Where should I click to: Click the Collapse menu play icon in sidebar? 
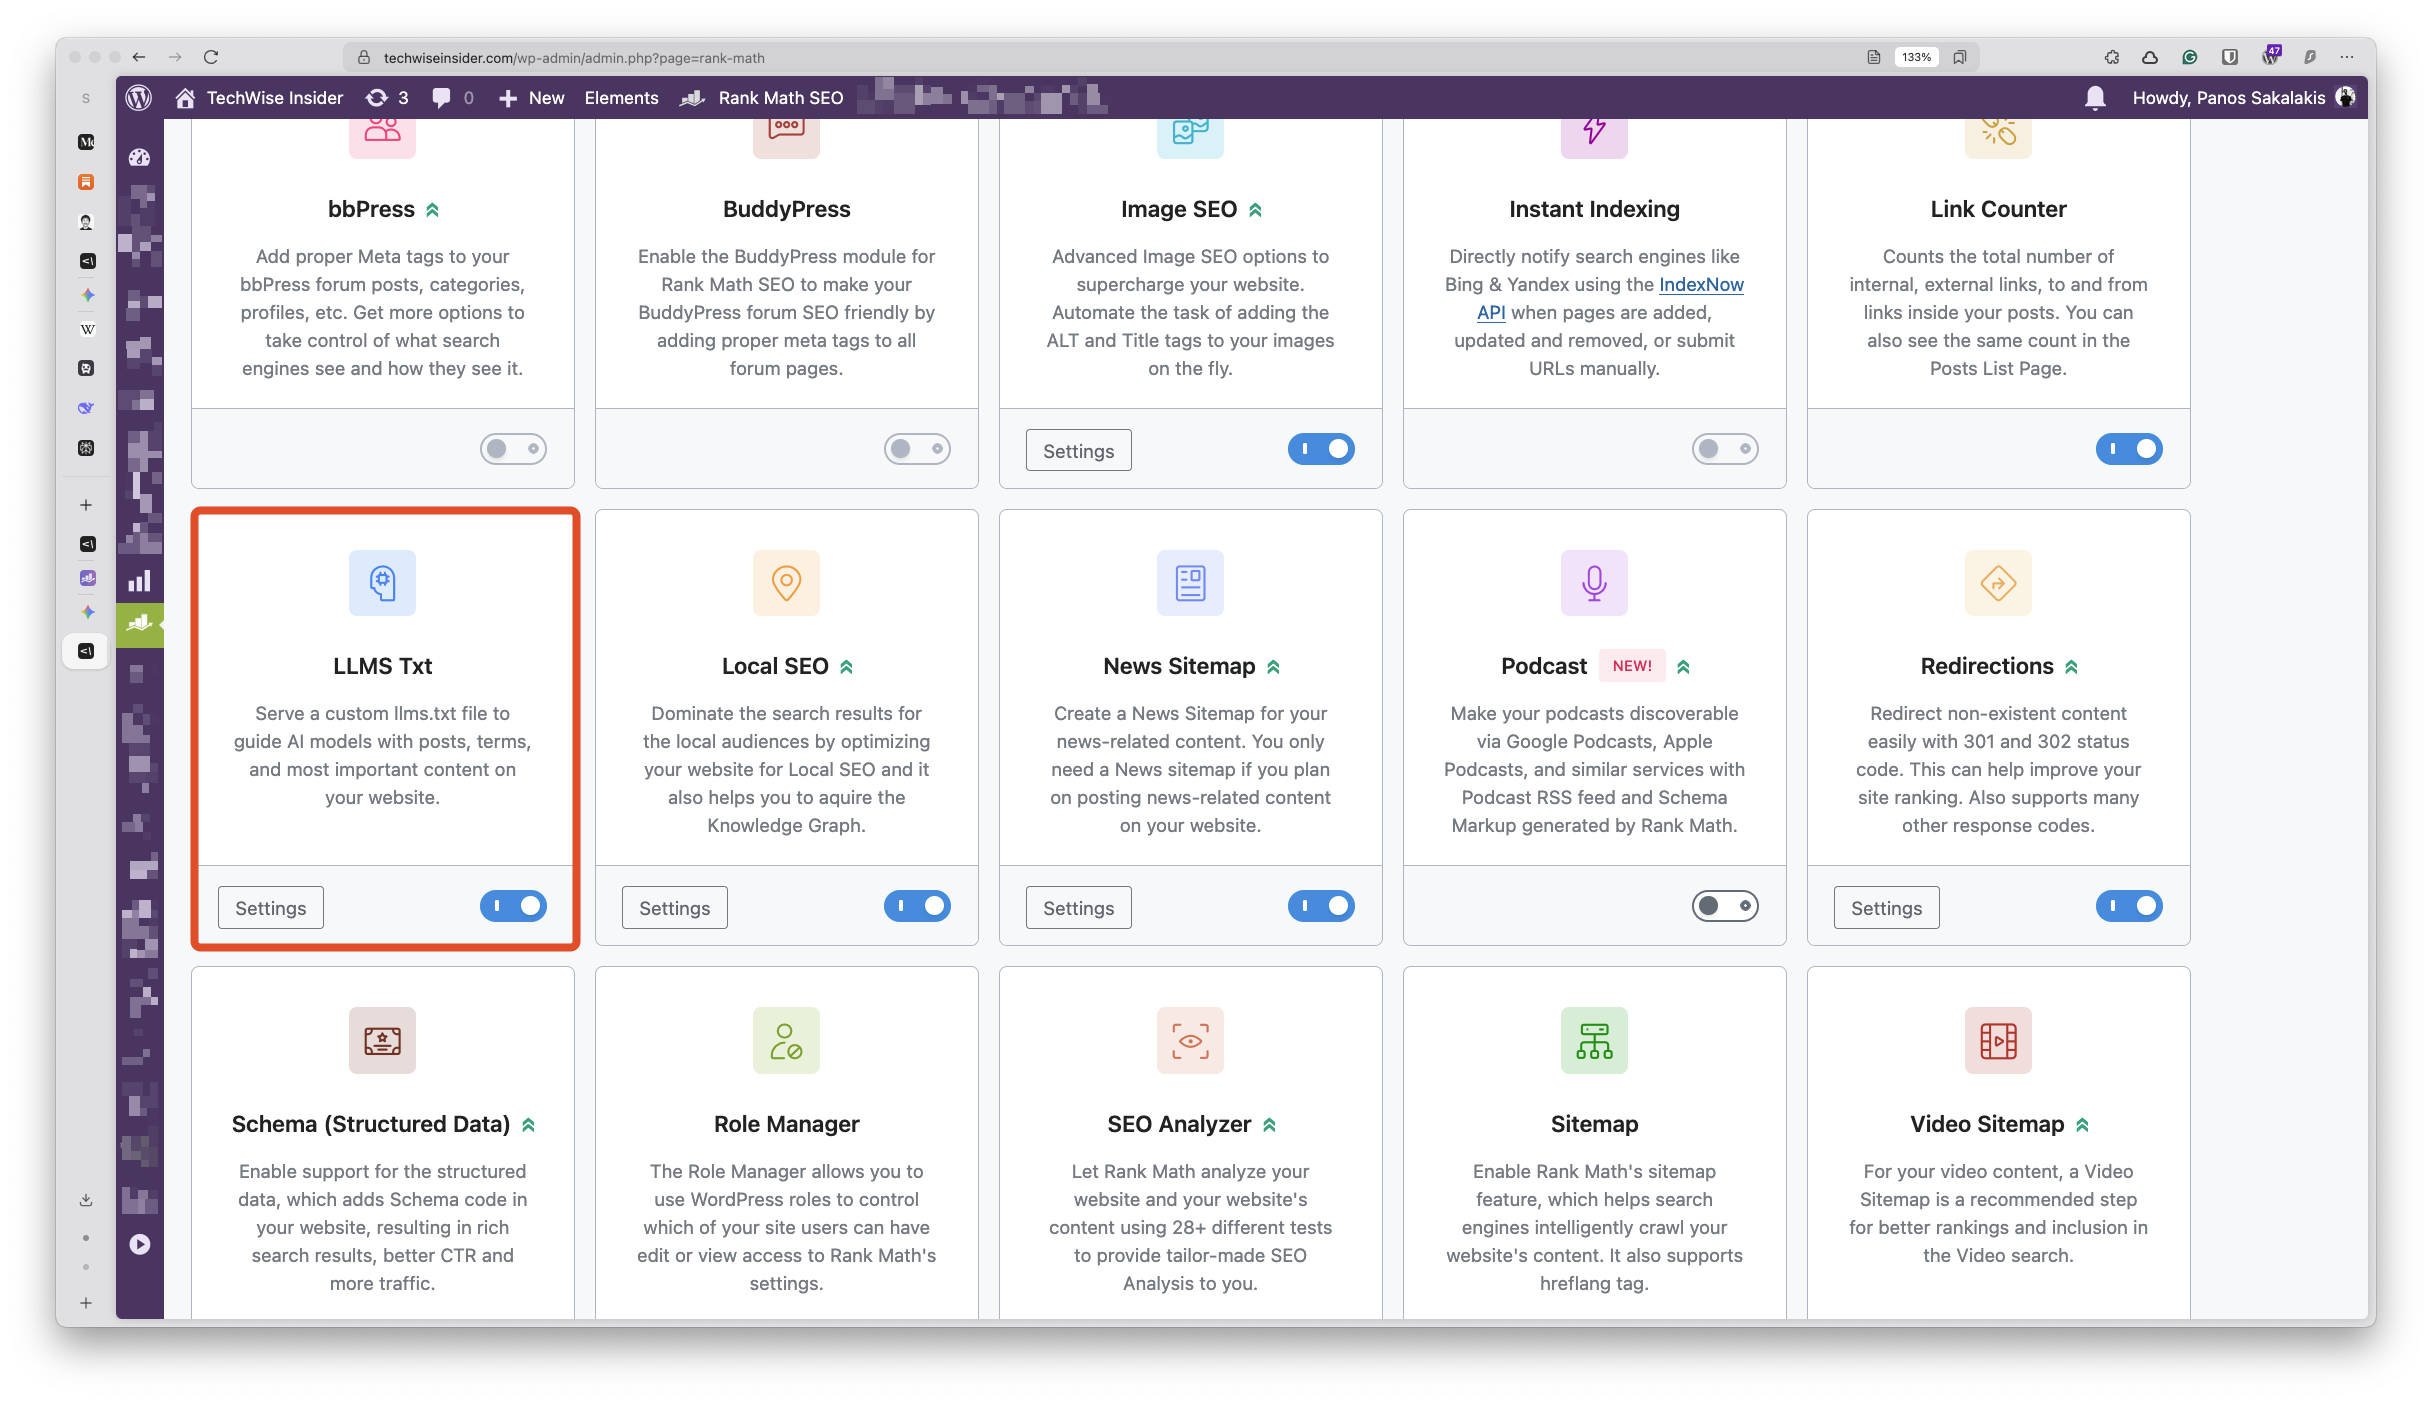point(139,1244)
